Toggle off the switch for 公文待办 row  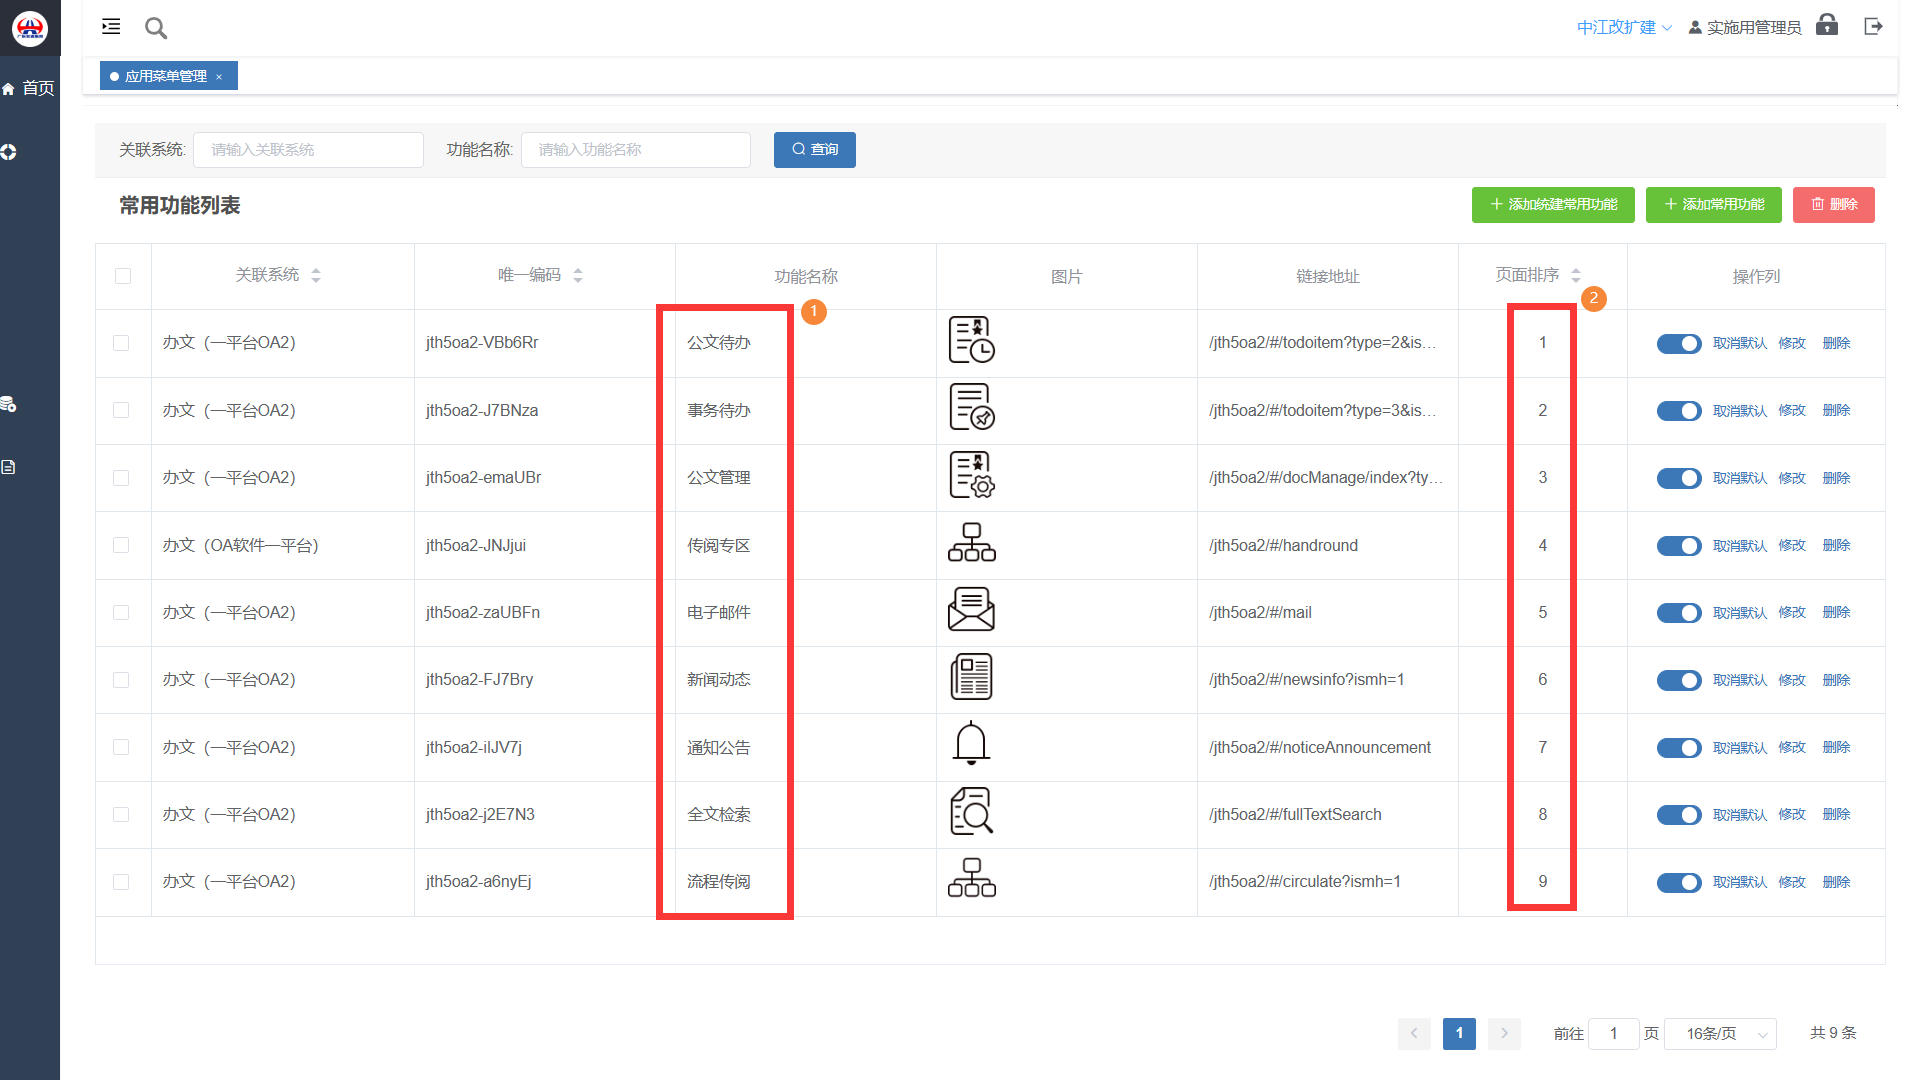point(1678,343)
